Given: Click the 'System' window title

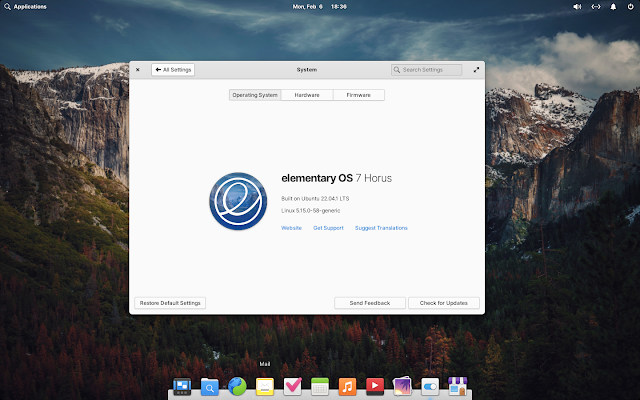Looking at the screenshot, I should (307, 70).
